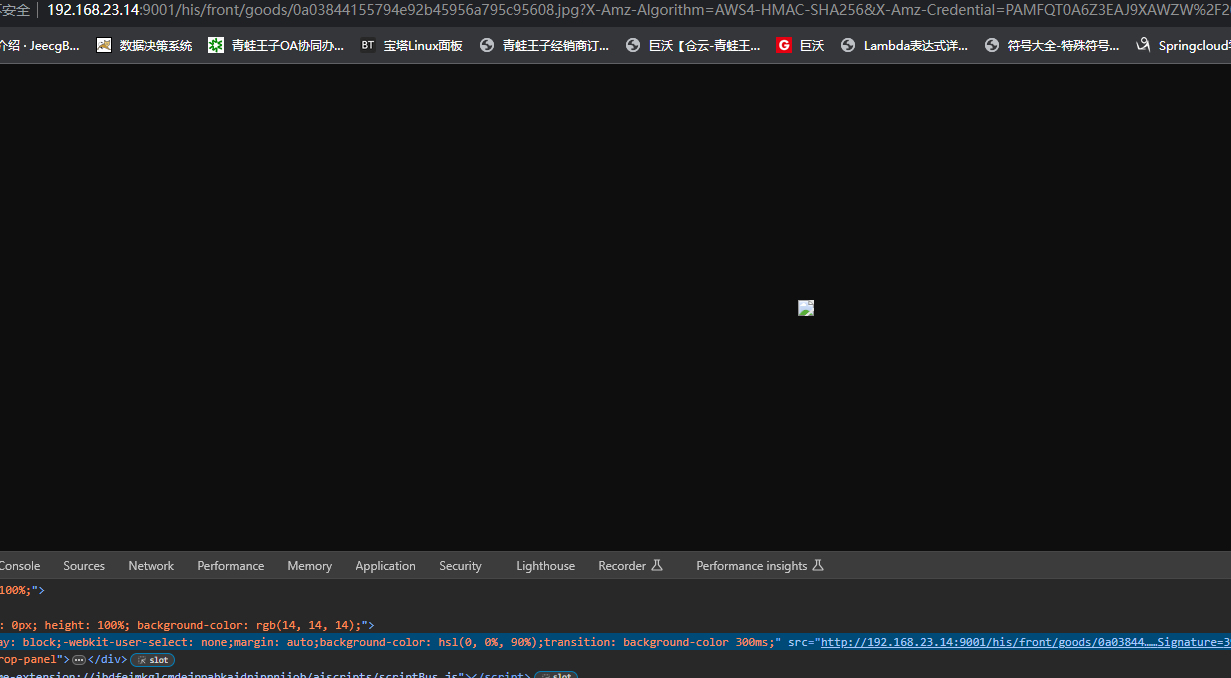Open the Network tab
This screenshot has width=1231, height=678.
pyautogui.click(x=151, y=566)
